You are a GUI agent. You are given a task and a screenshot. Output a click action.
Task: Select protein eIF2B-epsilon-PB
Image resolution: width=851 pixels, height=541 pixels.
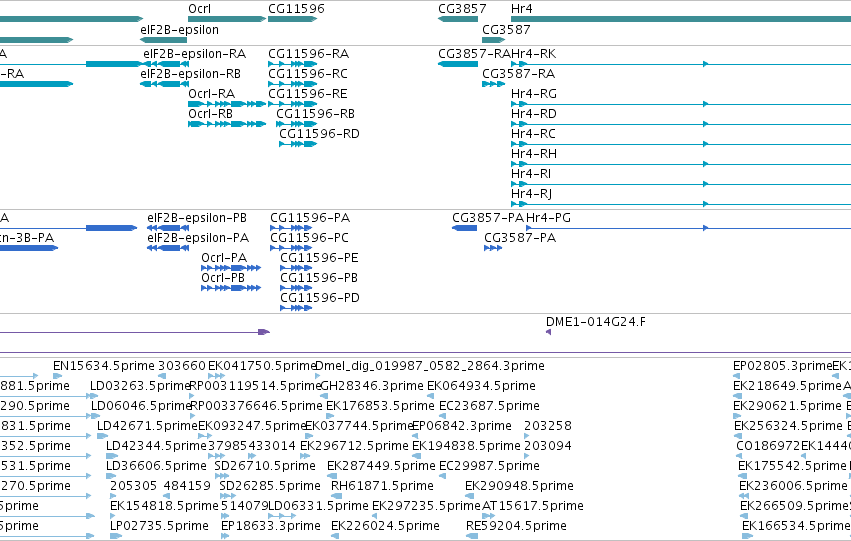click(196, 218)
